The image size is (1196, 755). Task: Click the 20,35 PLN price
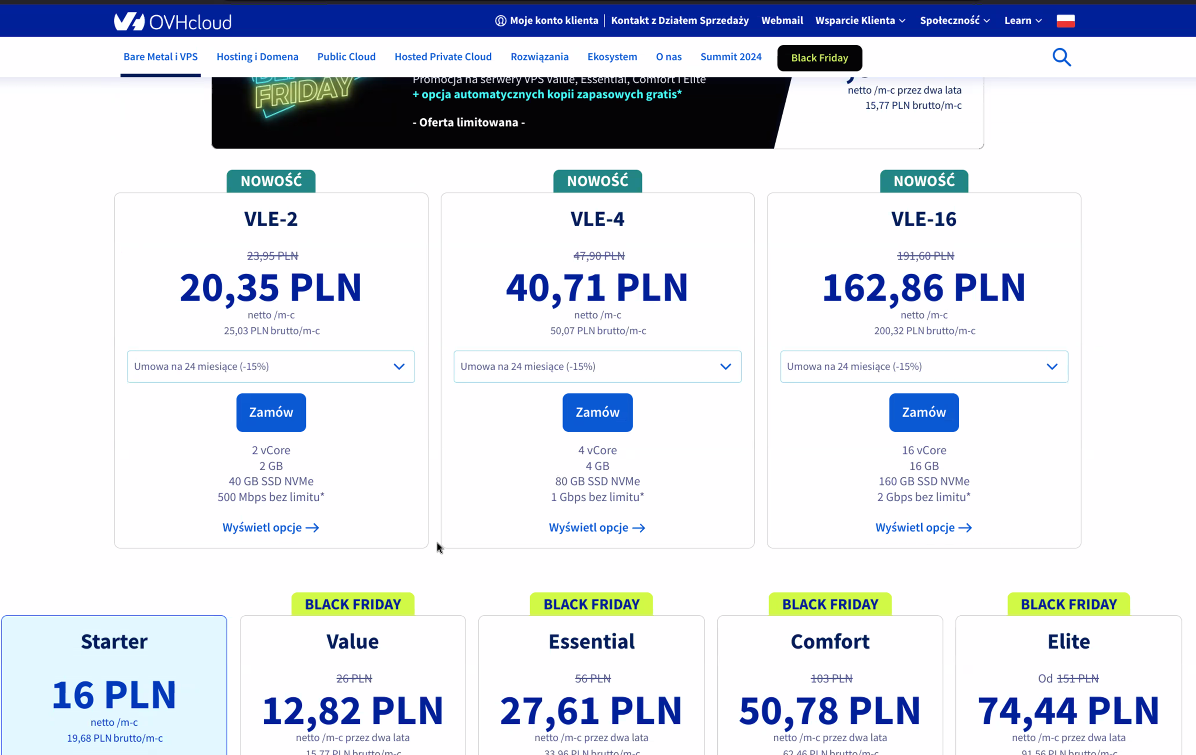[x=271, y=288]
